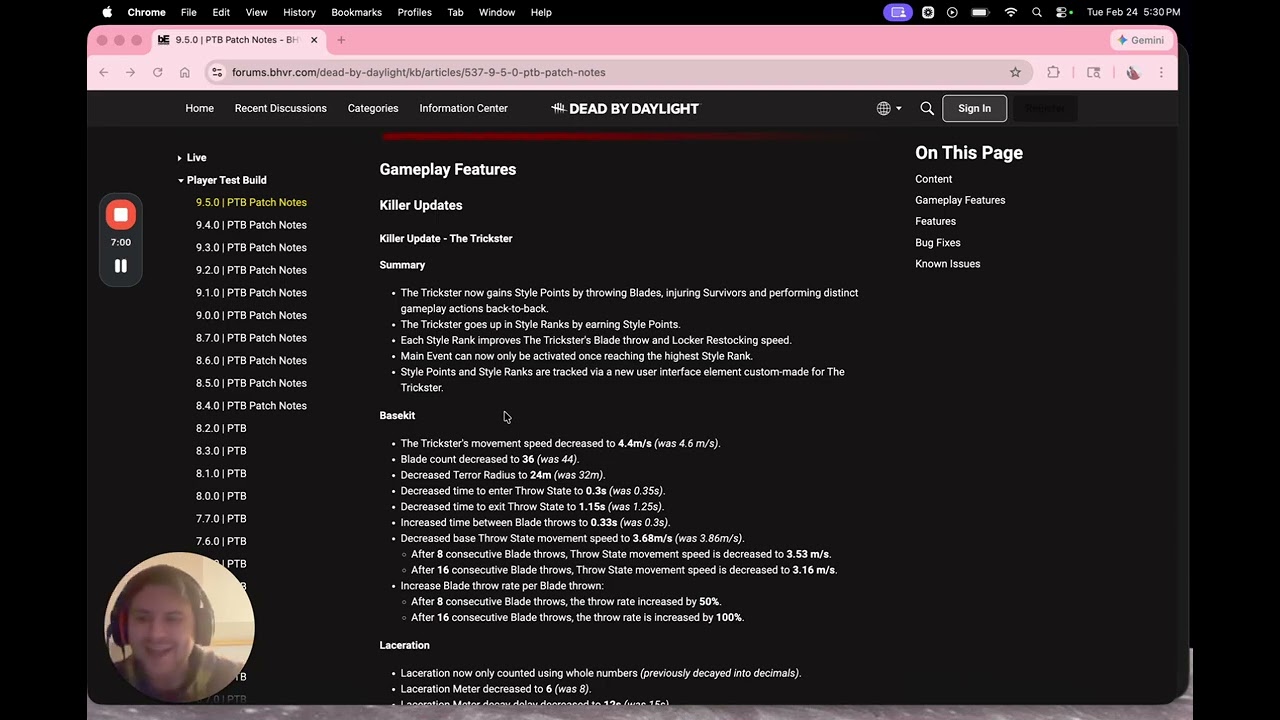Image resolution: width=1280 pixels, height=720 pixels.
Task: Jump to Features in On This Page
Action: (935, 221)
